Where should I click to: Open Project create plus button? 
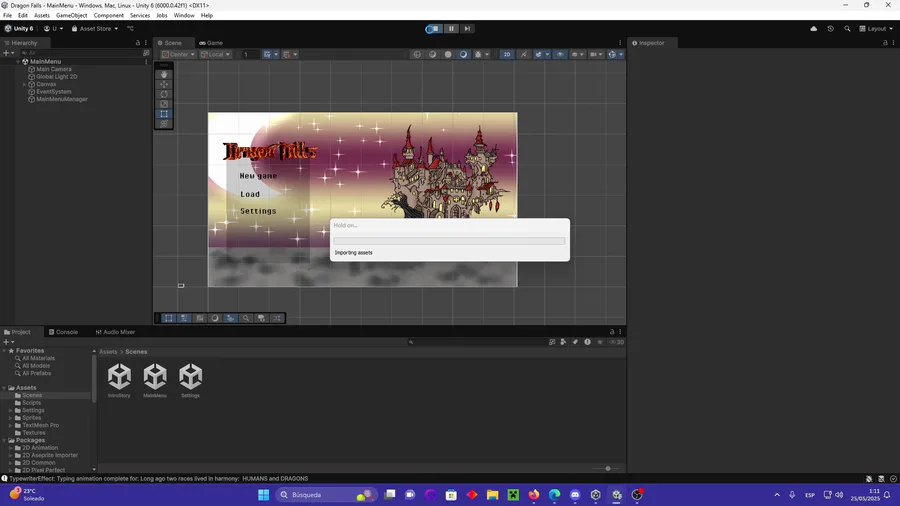[x=9, y=342]
